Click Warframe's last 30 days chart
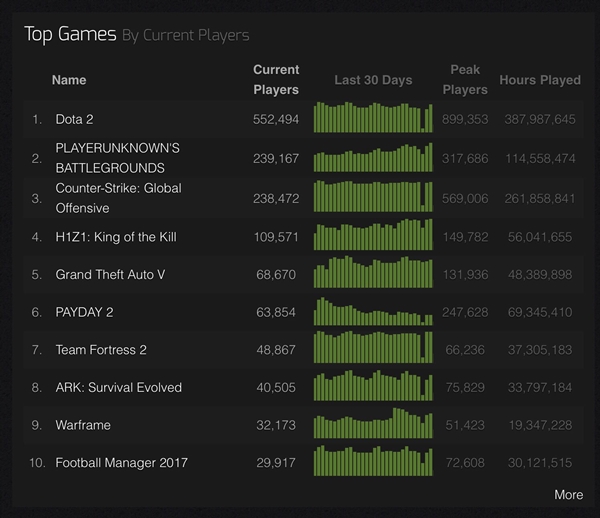Image resolution: width=600 pixels, height=518 pixels. pos(373,424)
